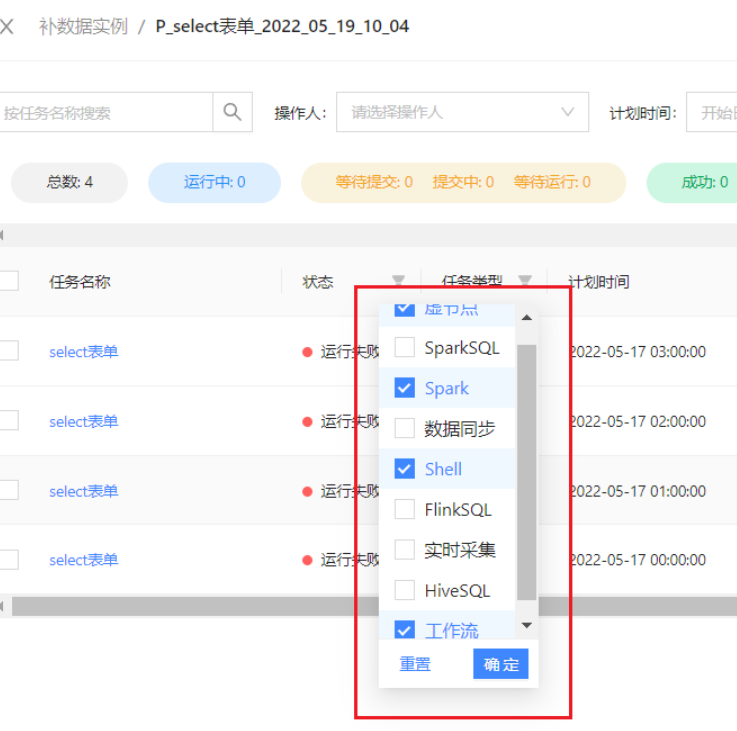Click the filter list scroll-down arrow
Image resolution: width=737 pixels, height=731 pixels.
point(526,625)
